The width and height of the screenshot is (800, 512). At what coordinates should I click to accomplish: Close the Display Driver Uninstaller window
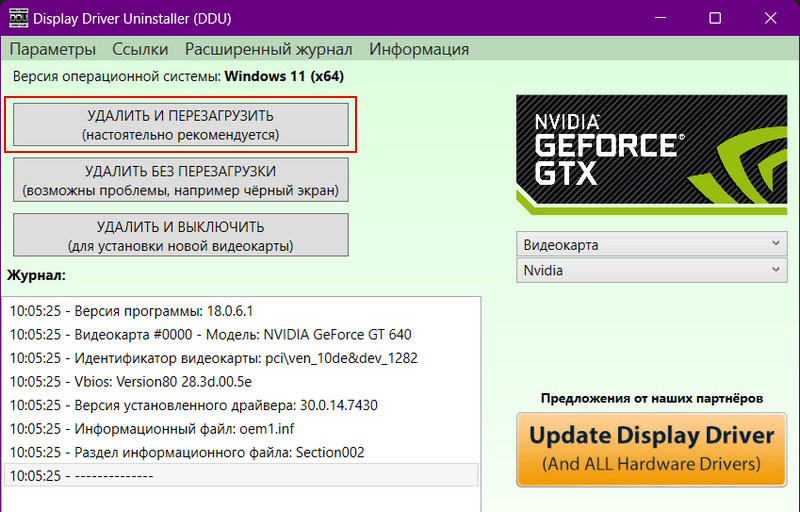point(770,18)
